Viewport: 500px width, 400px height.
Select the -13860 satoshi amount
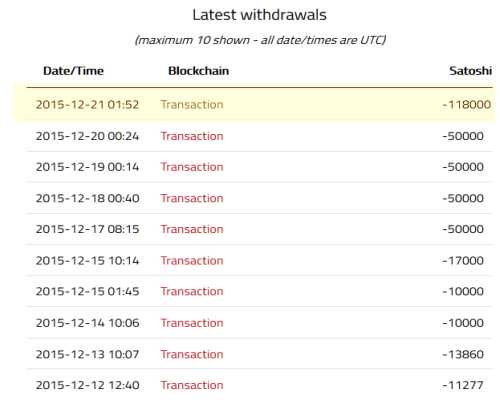[463, 354]
